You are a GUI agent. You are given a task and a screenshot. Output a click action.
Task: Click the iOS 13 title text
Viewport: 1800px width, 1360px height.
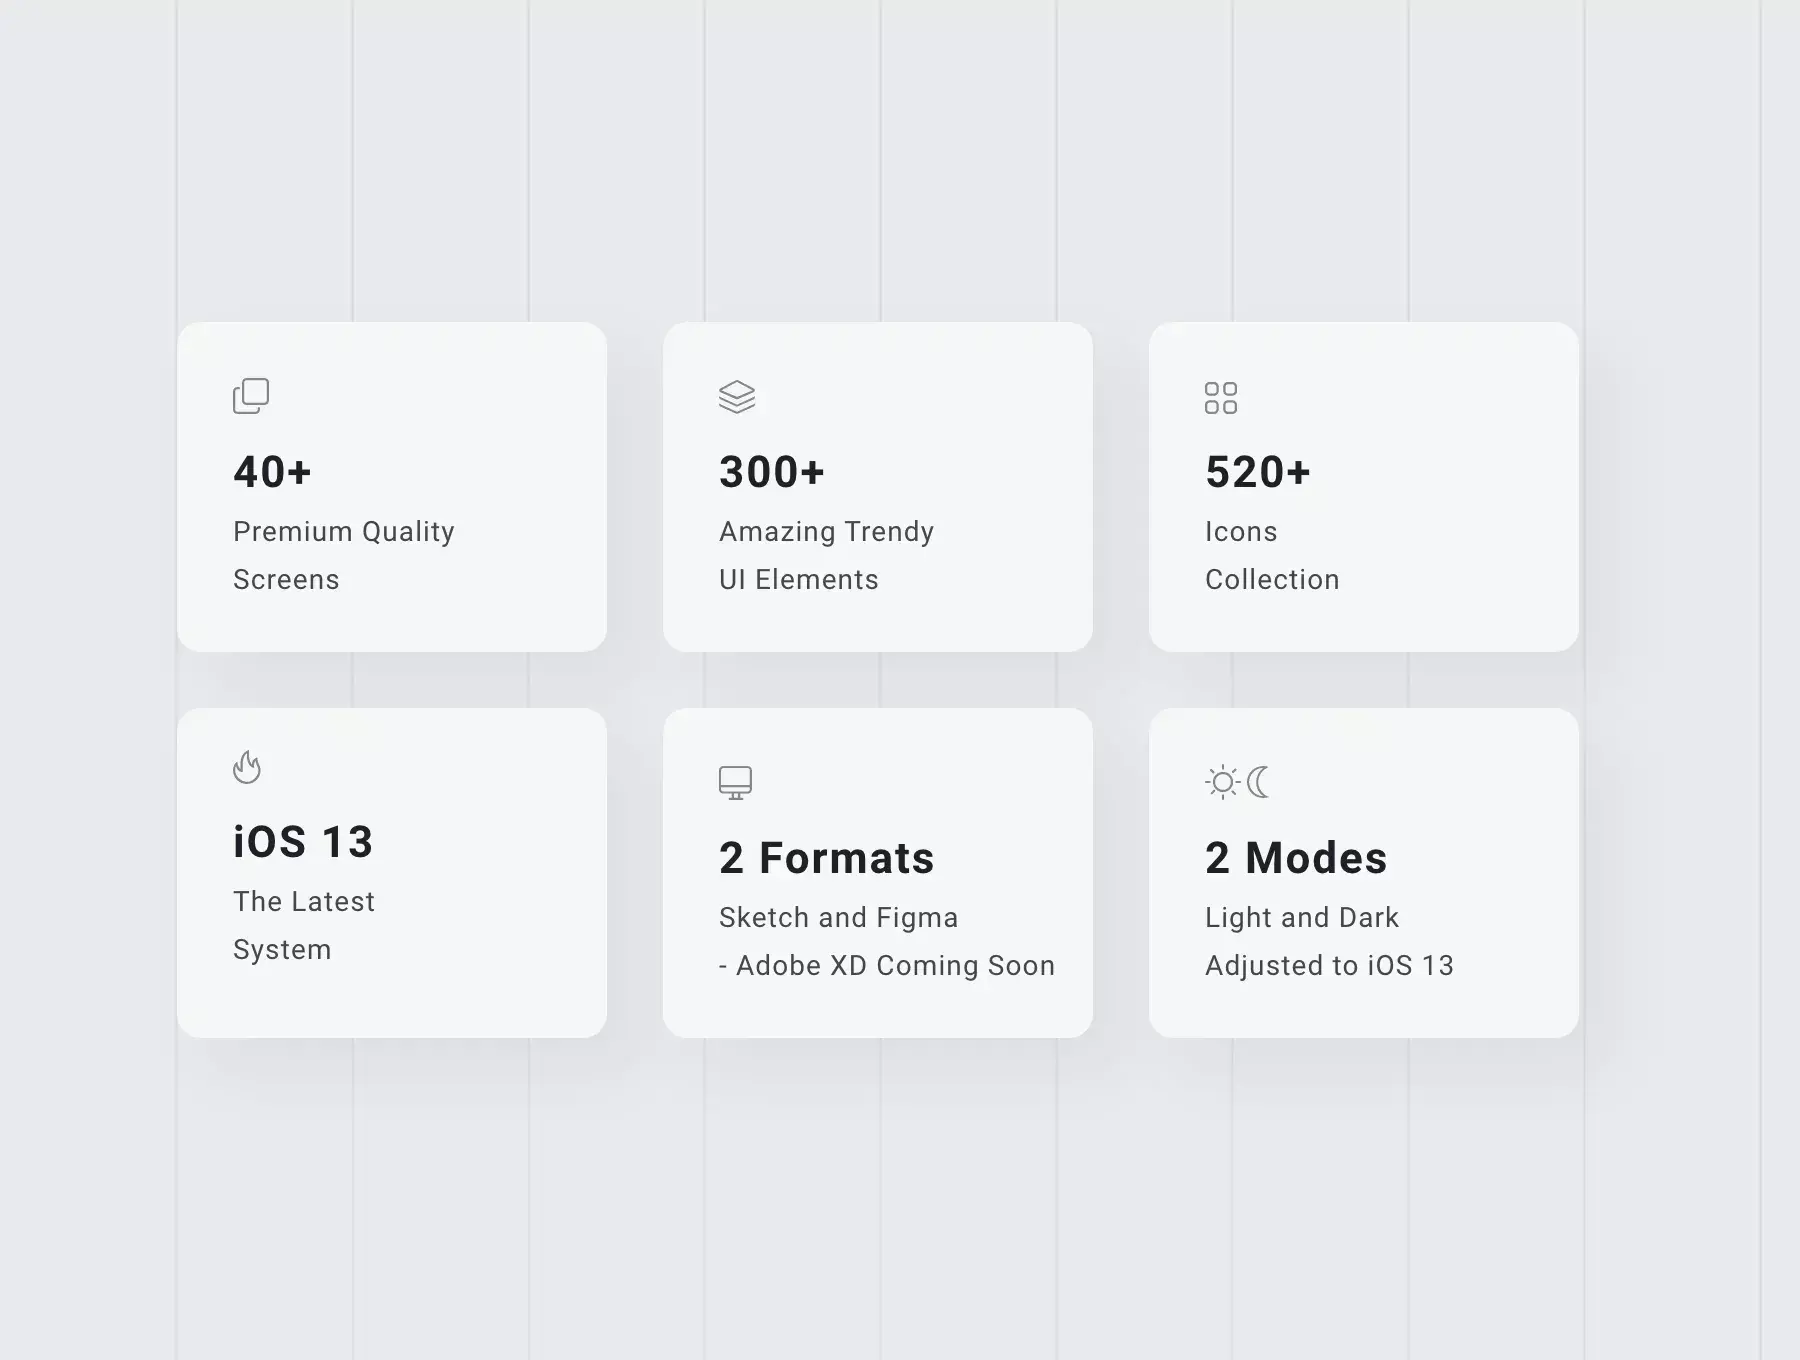[x=303, y=842]
